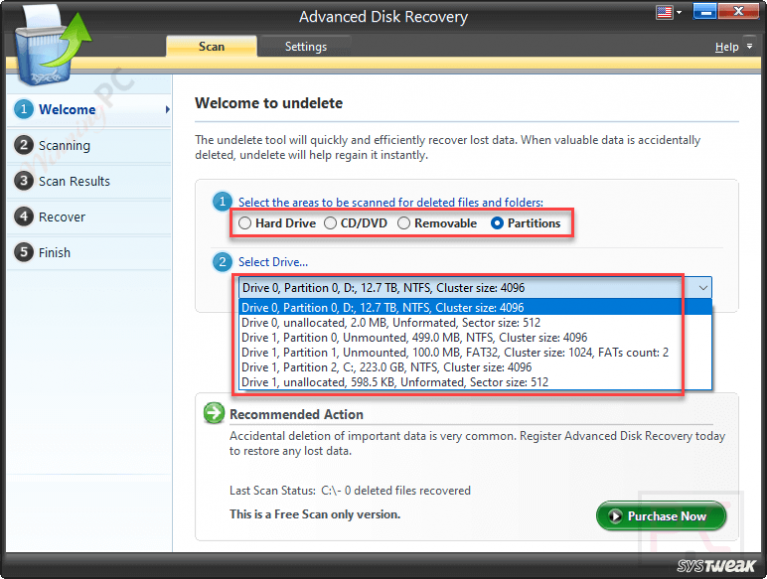Select the Partitions radio button
The height and width of the screenshot is (579, 767).
(497, 223)
